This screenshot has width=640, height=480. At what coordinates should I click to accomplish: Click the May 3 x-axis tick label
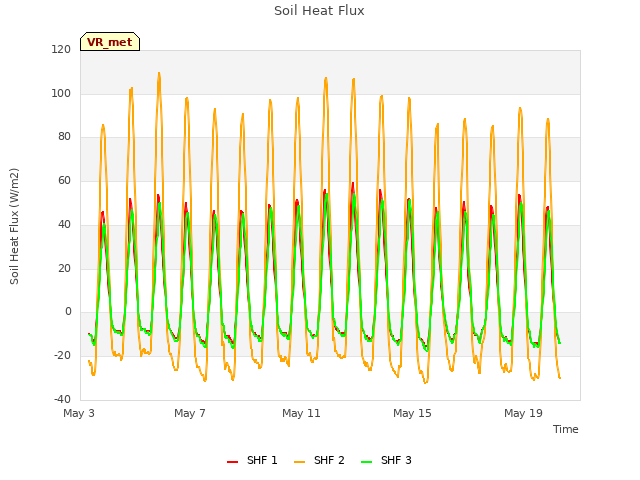pyautogui.click(x=79, y=413)
